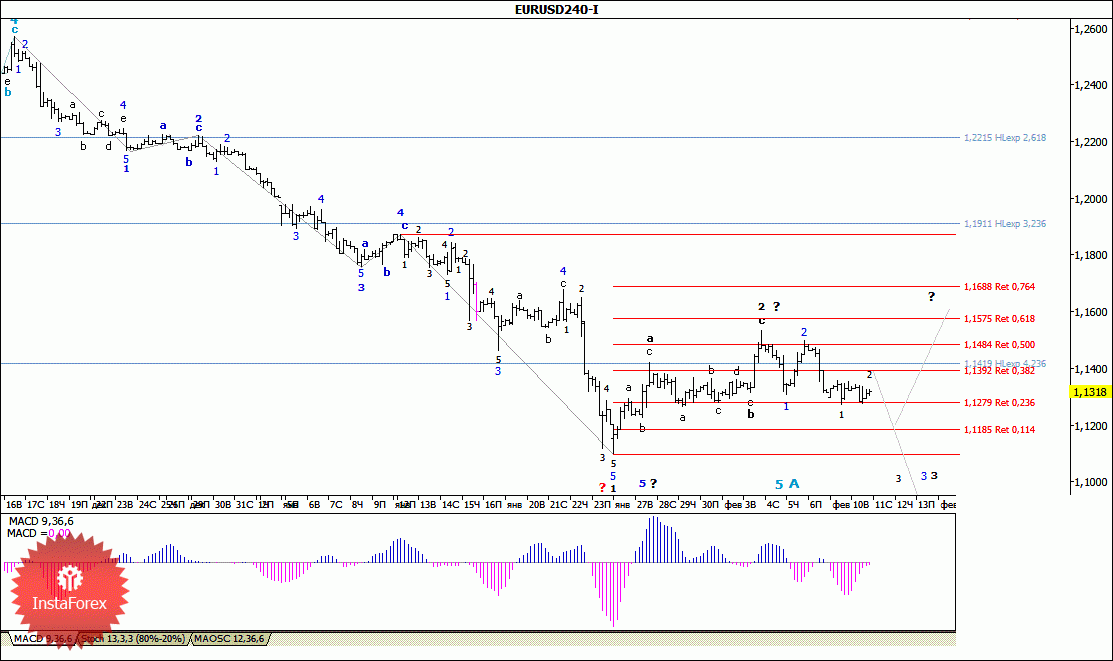
Task: Click the yellow 1,1318 current price label
Action: (x=1090, y=392)
